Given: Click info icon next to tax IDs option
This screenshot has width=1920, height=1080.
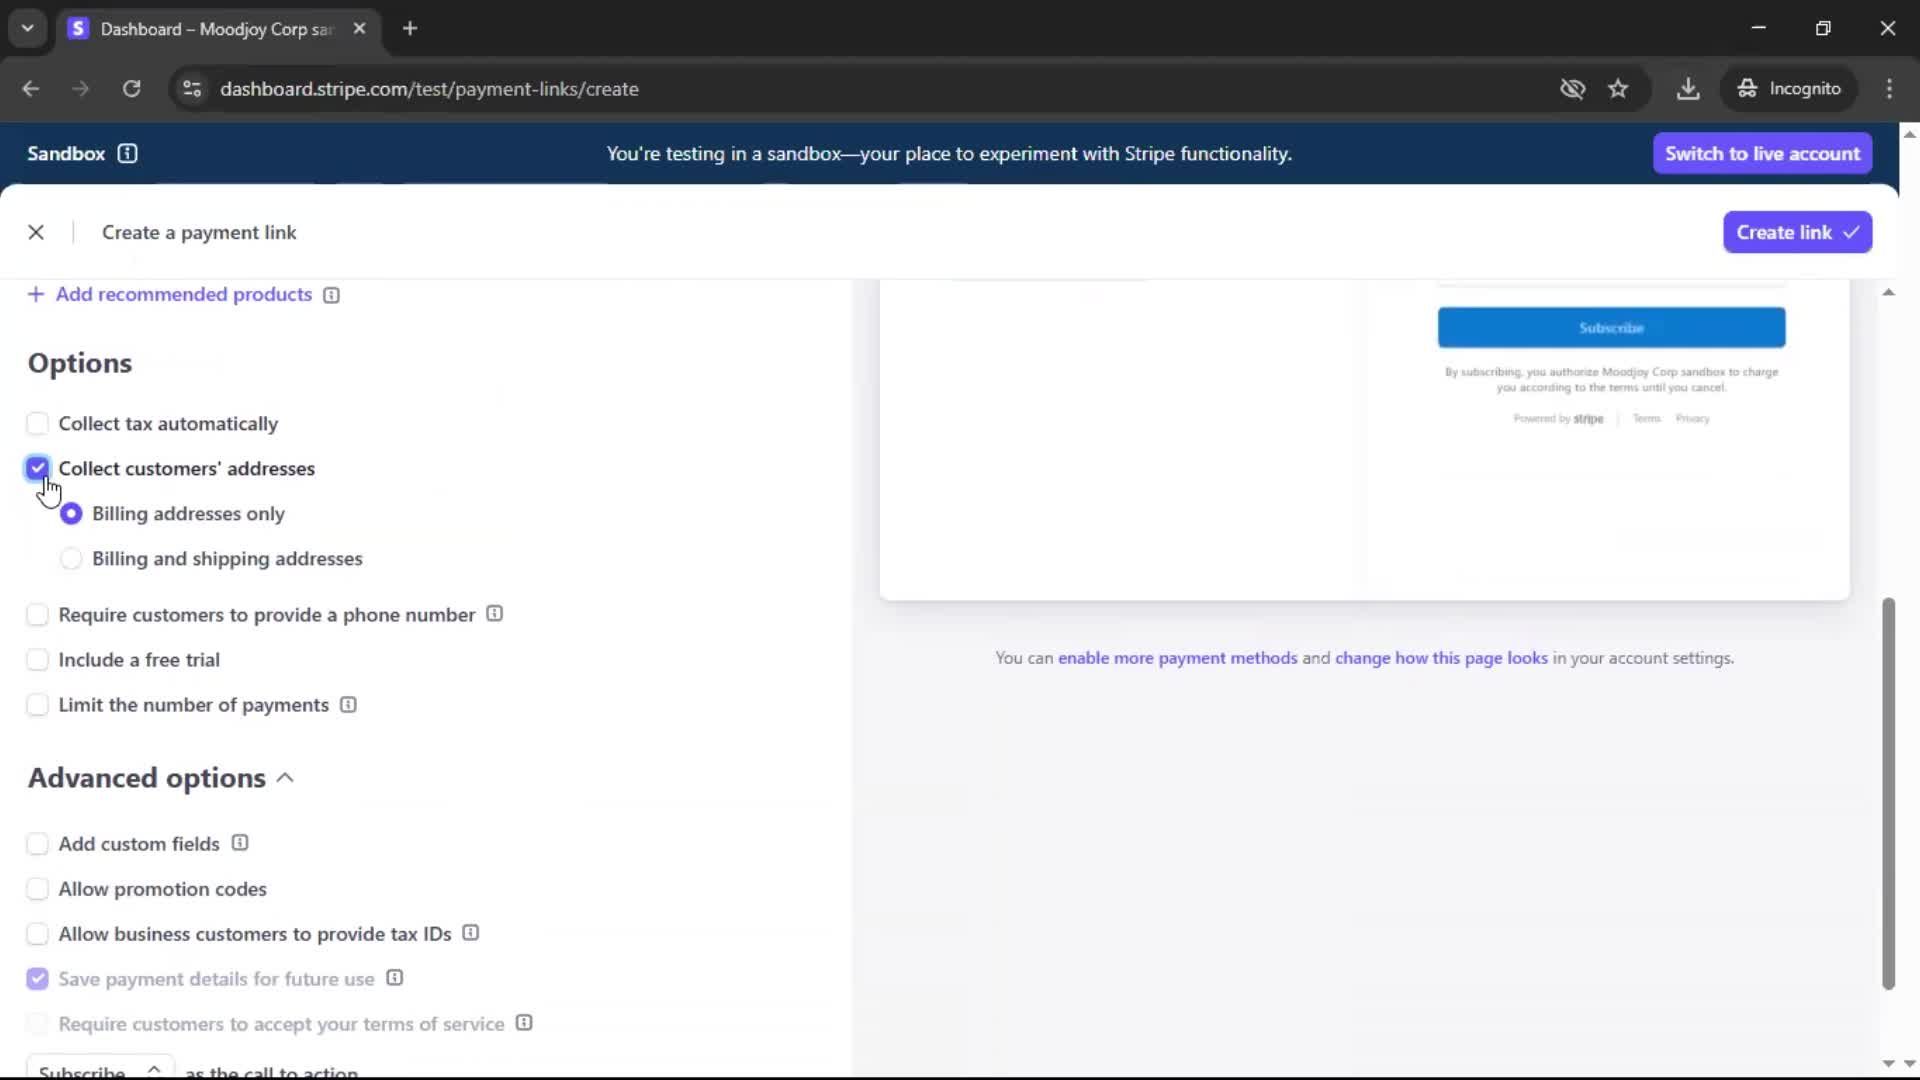Looking at the screenshot, I should (470, 933).
